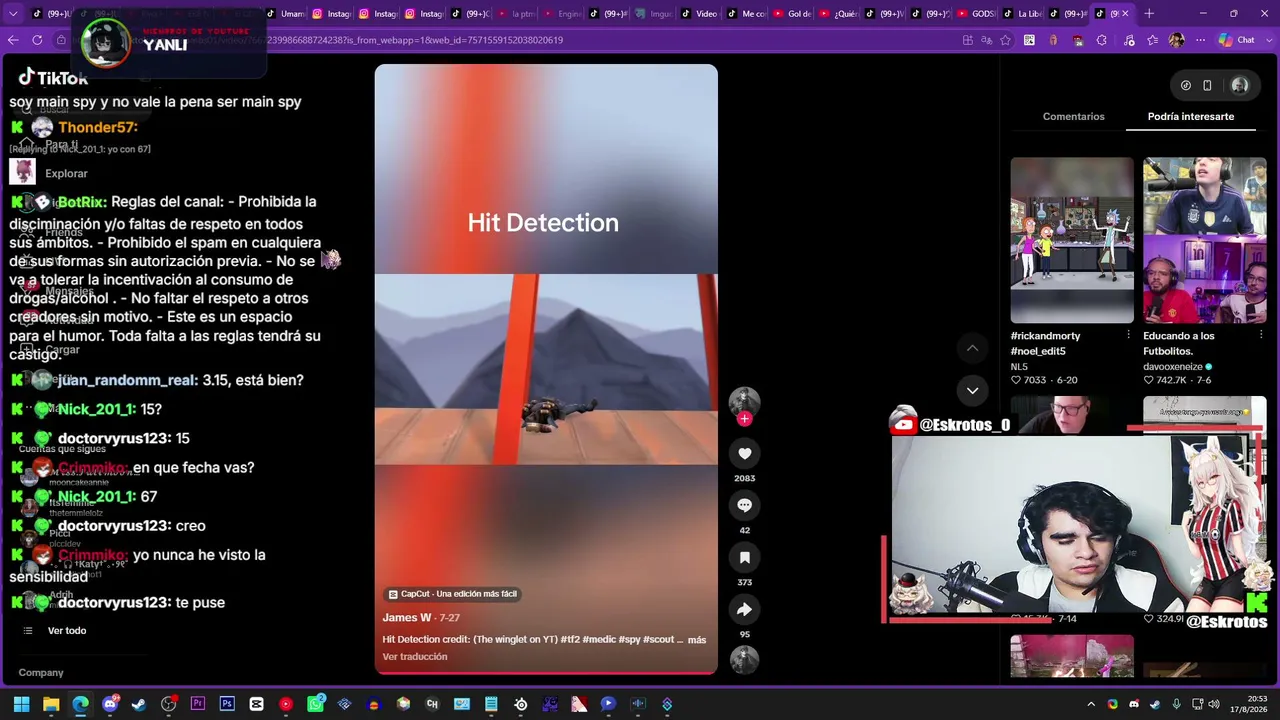Open File Explorer from the taskbar
This screenshot has width=1280, height=720.
(51, 704)
